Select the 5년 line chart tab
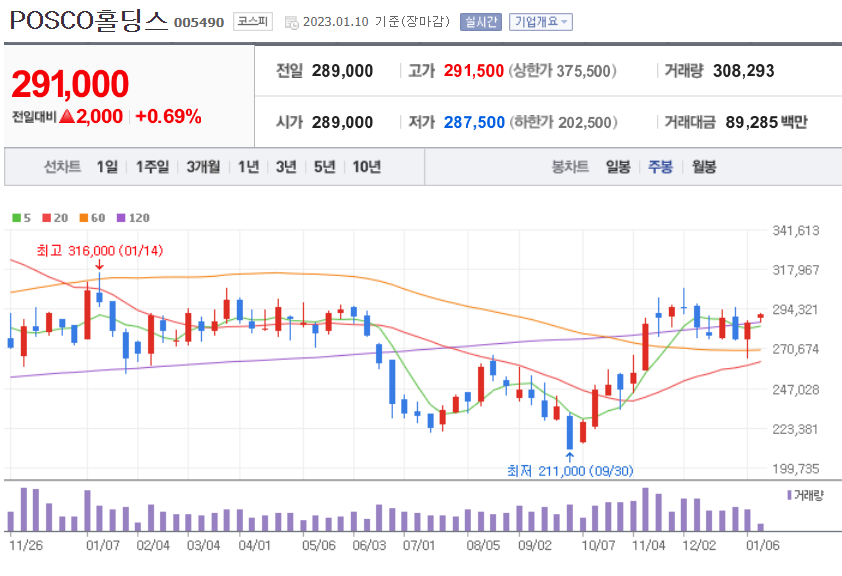 [324, 167]
